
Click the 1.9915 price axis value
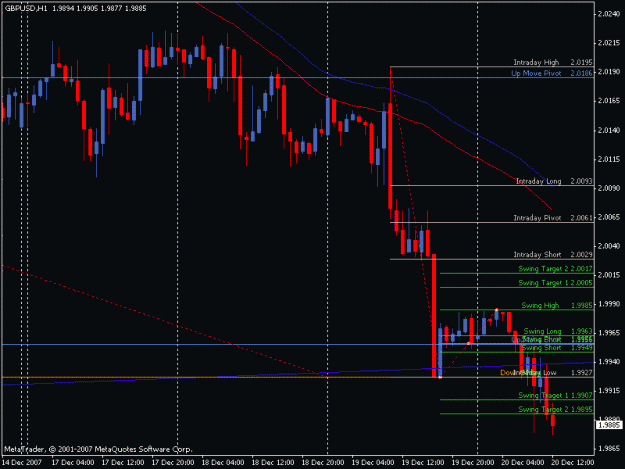coord(609,391)
